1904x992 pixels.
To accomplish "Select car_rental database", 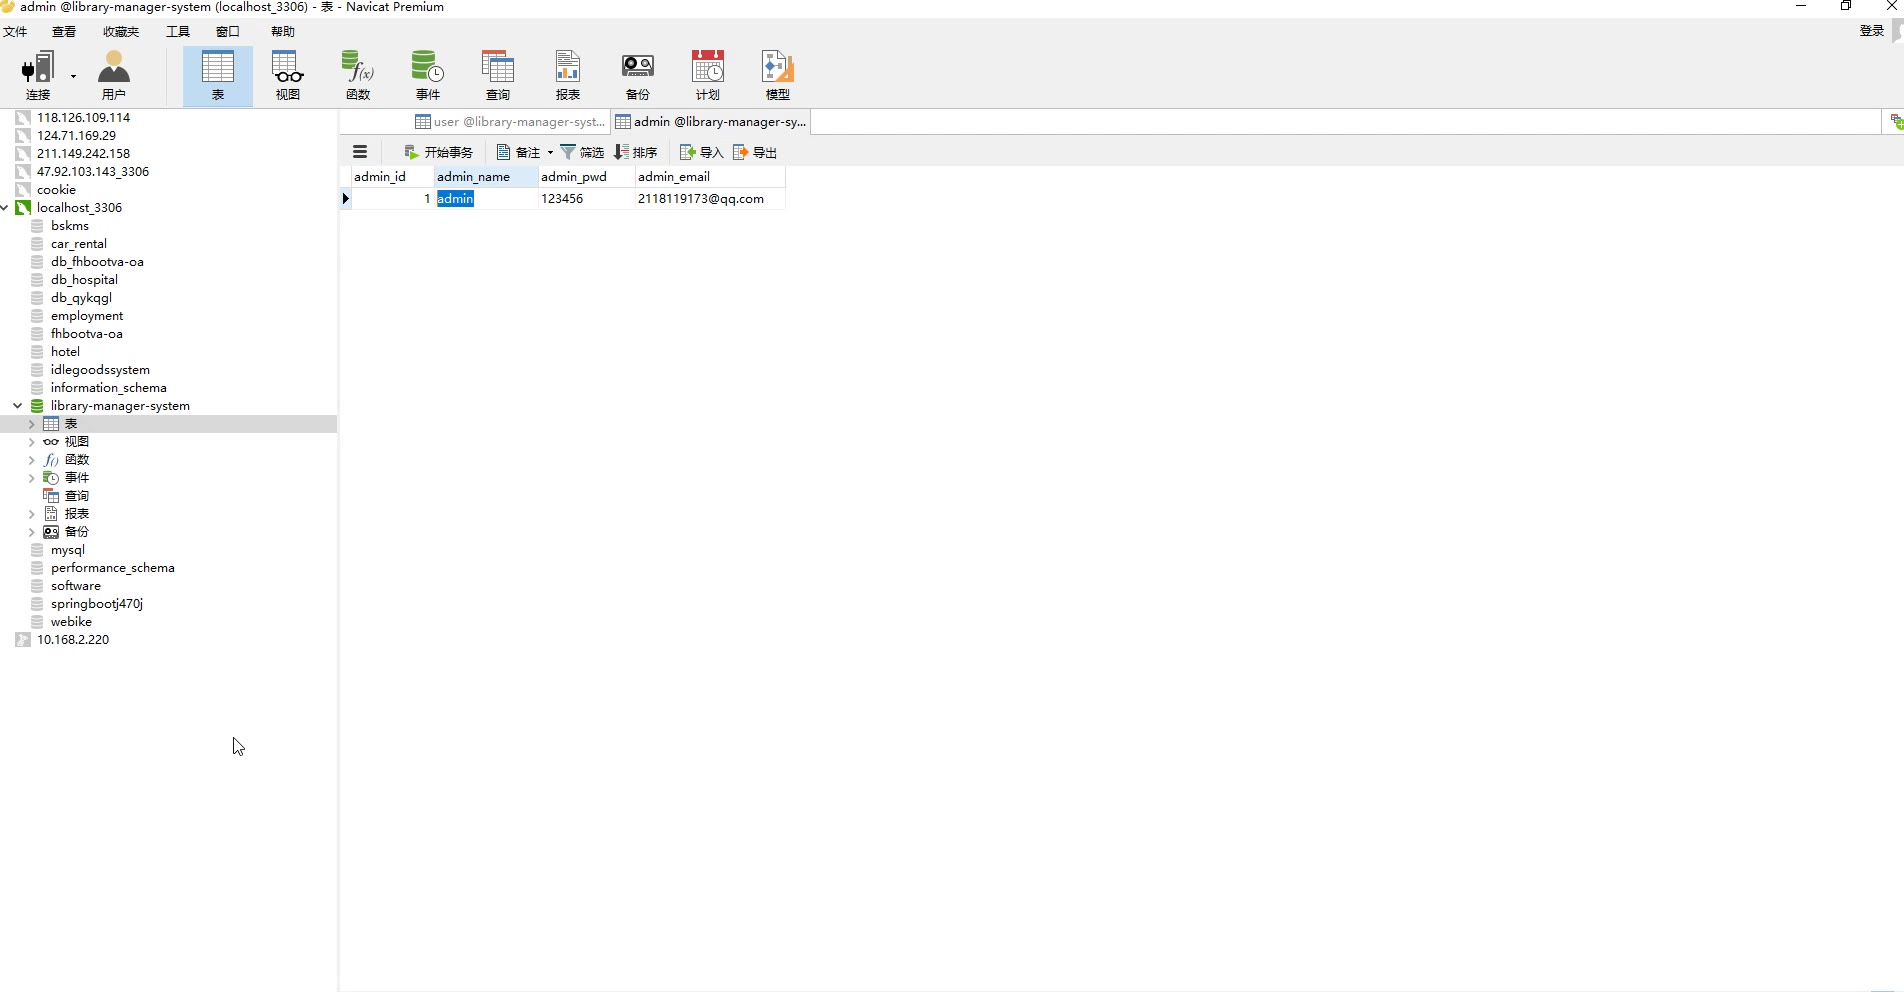I will (x=78, y=244).
